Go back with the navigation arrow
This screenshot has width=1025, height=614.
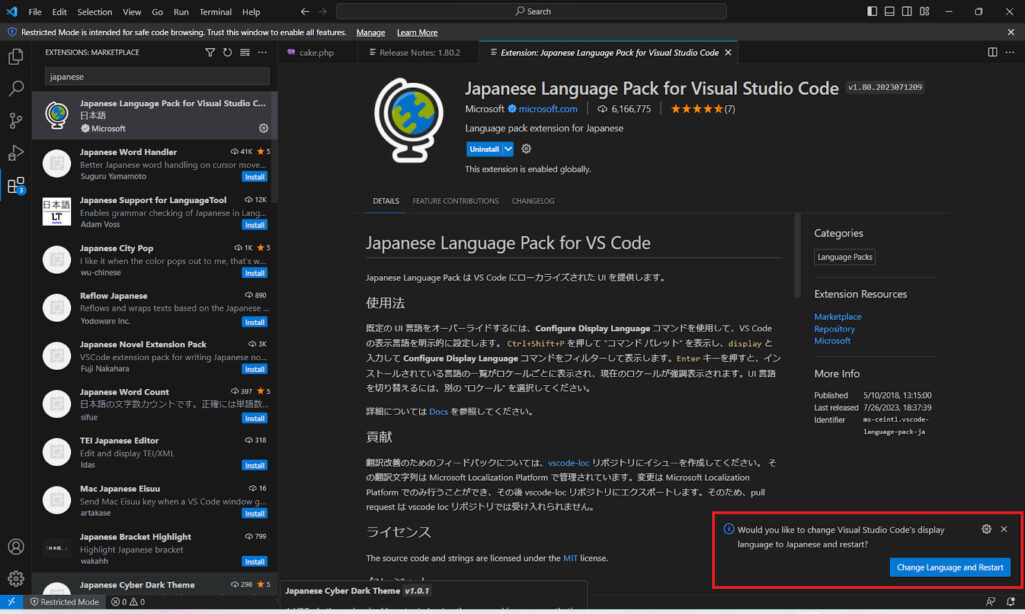click(x=305, y=11)
